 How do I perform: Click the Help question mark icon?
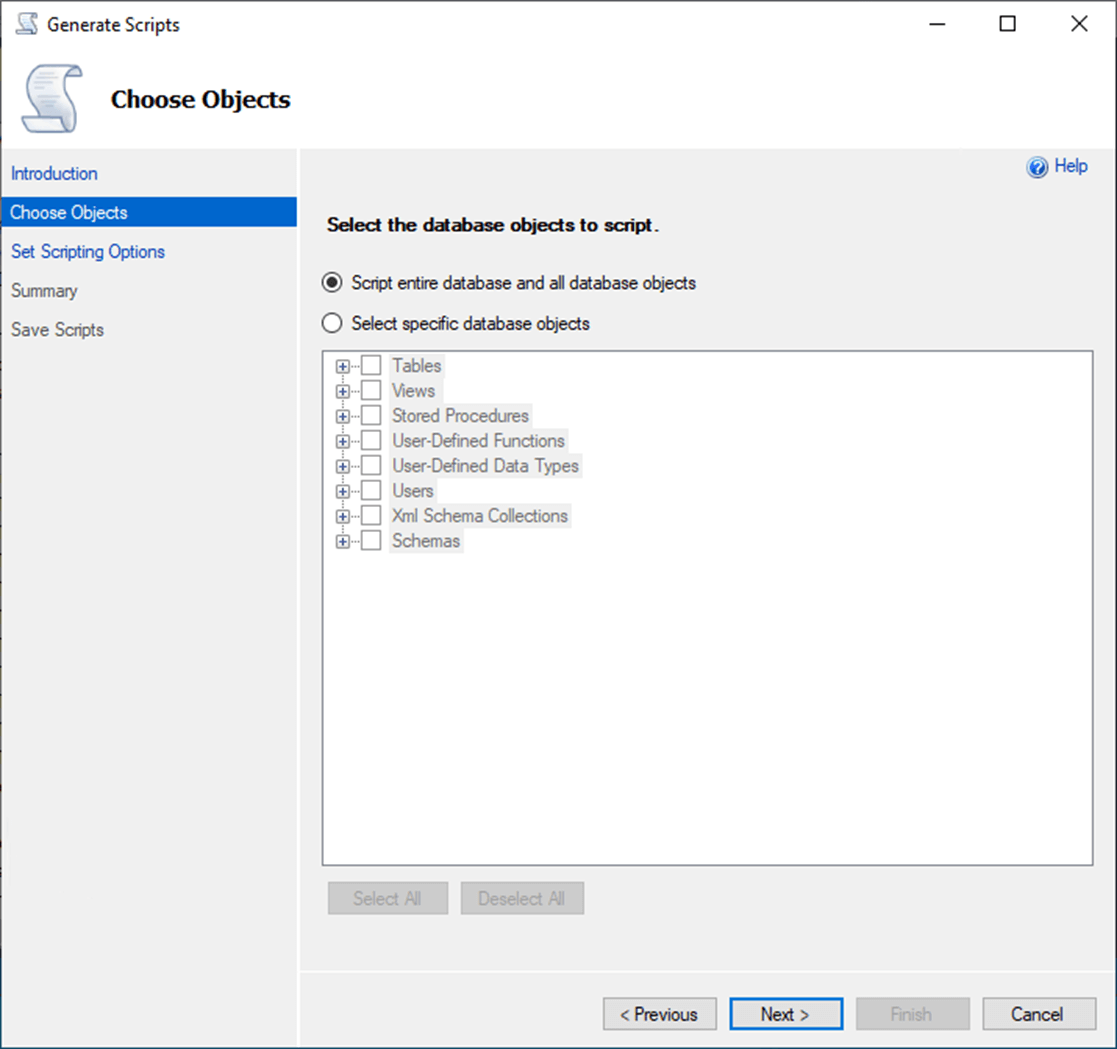(1037, 167)
